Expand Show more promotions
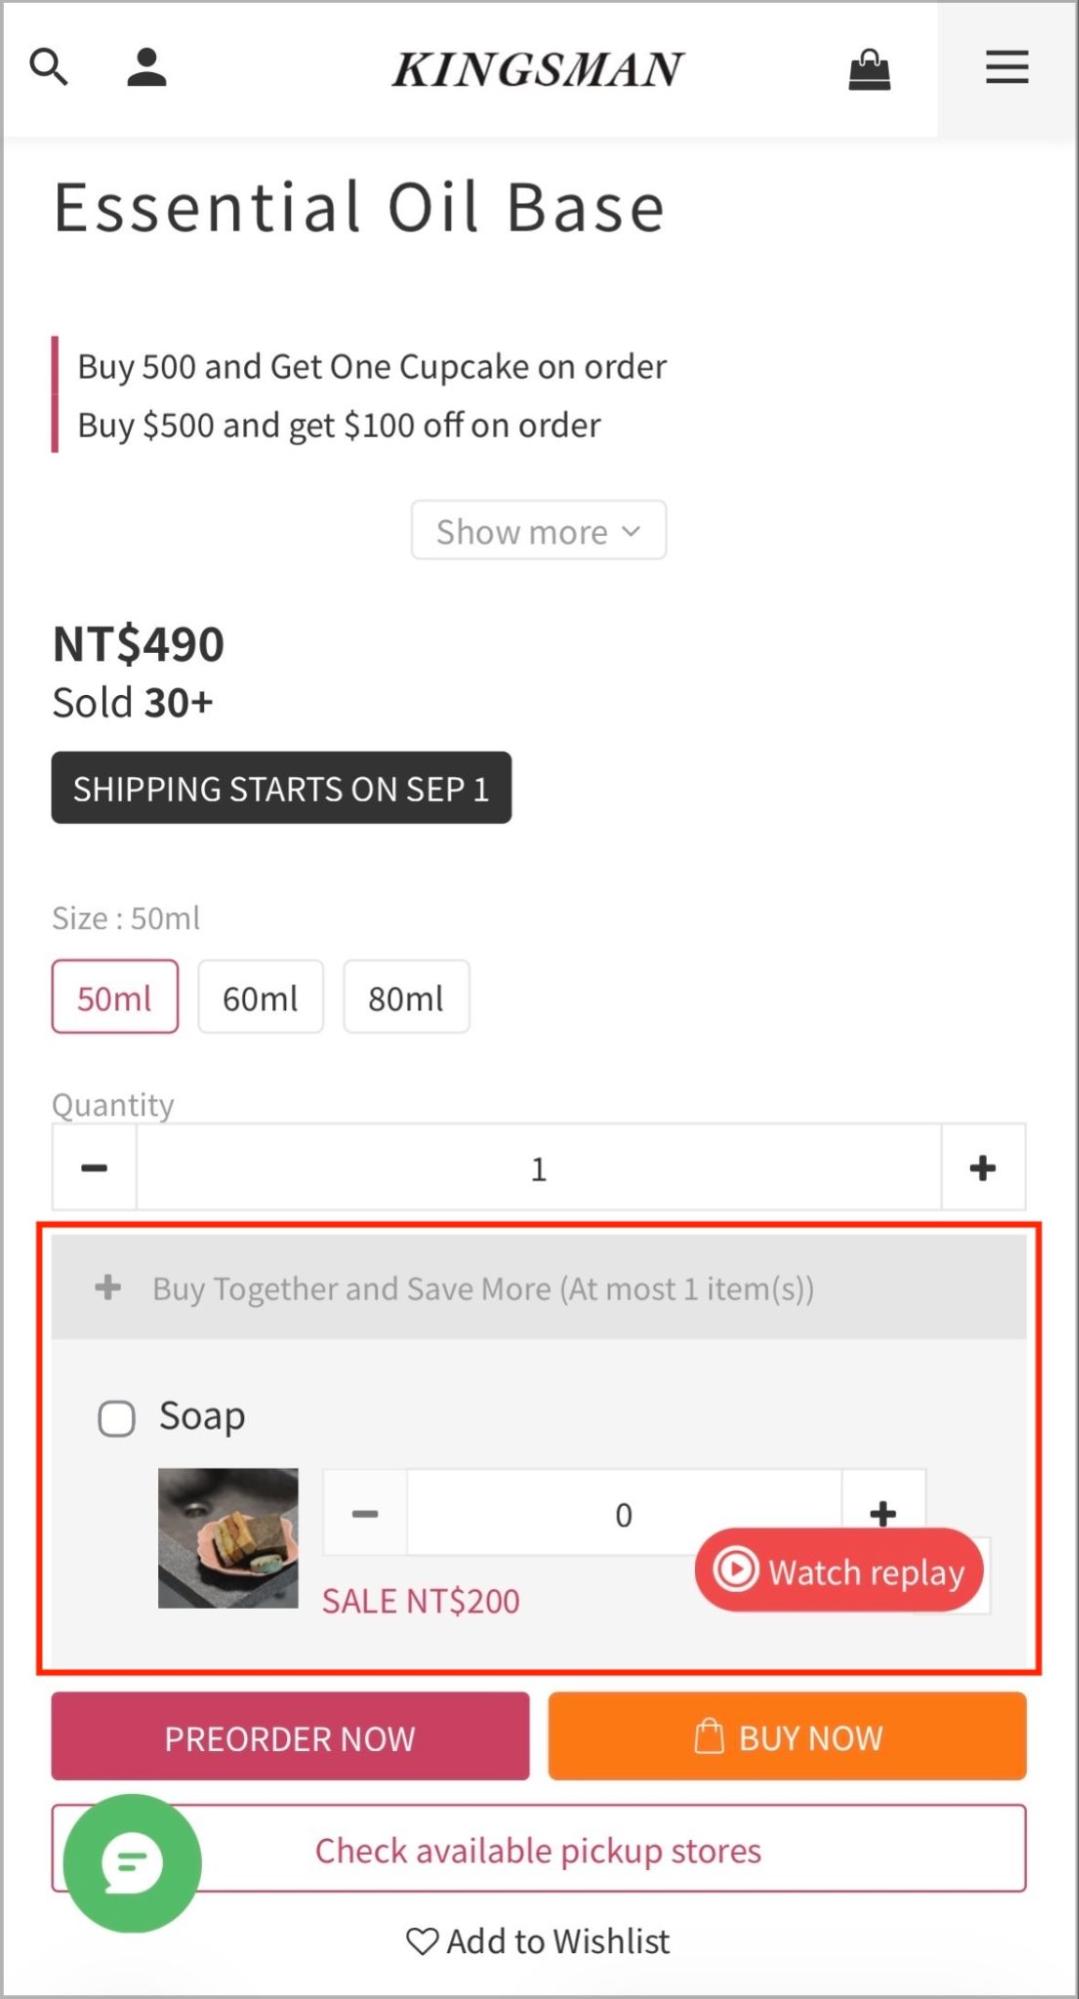 pyautogui.click(x=538, y=530)
